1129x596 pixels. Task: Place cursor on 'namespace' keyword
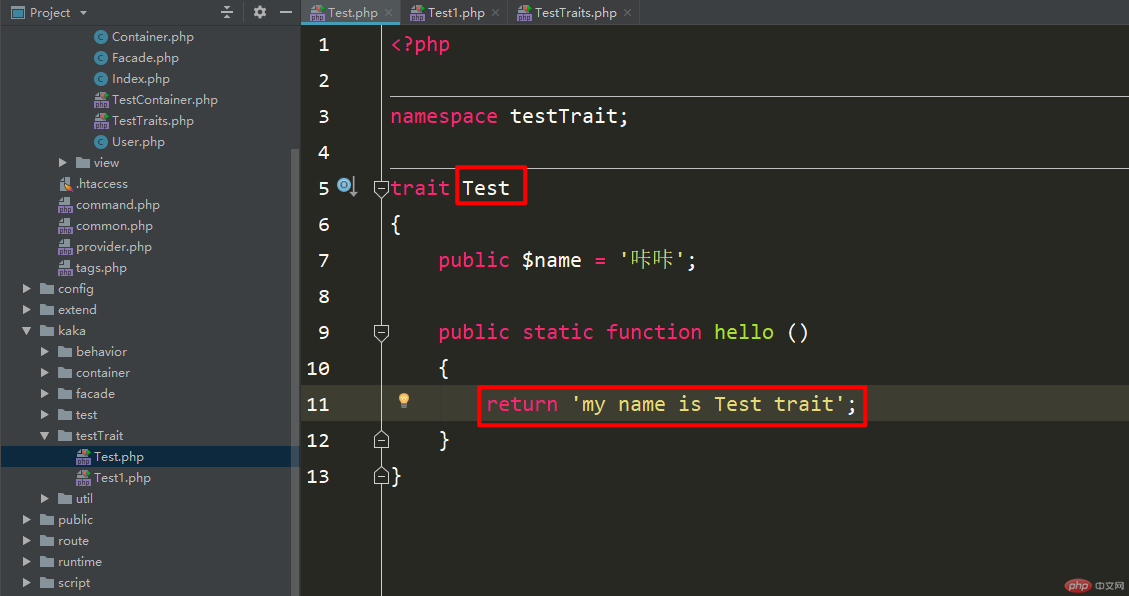(x=444, y=117)
